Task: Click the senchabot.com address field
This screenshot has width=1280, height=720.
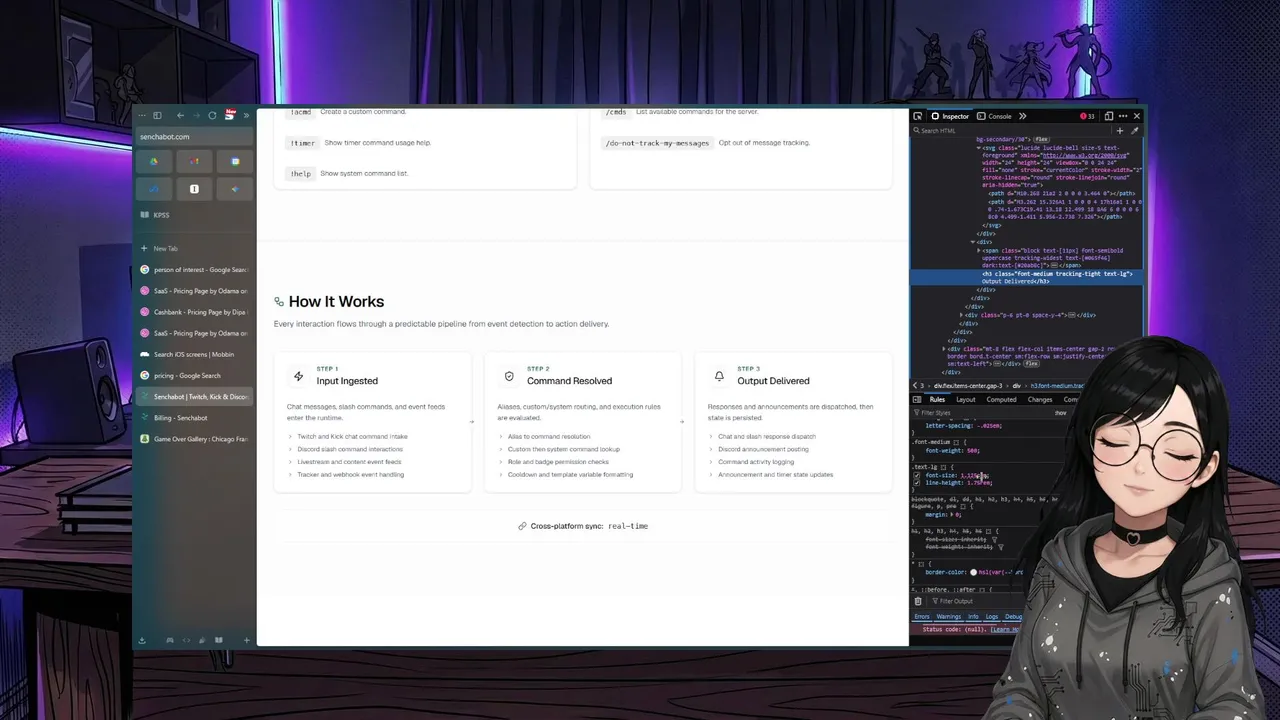Action: coord(194,136)
